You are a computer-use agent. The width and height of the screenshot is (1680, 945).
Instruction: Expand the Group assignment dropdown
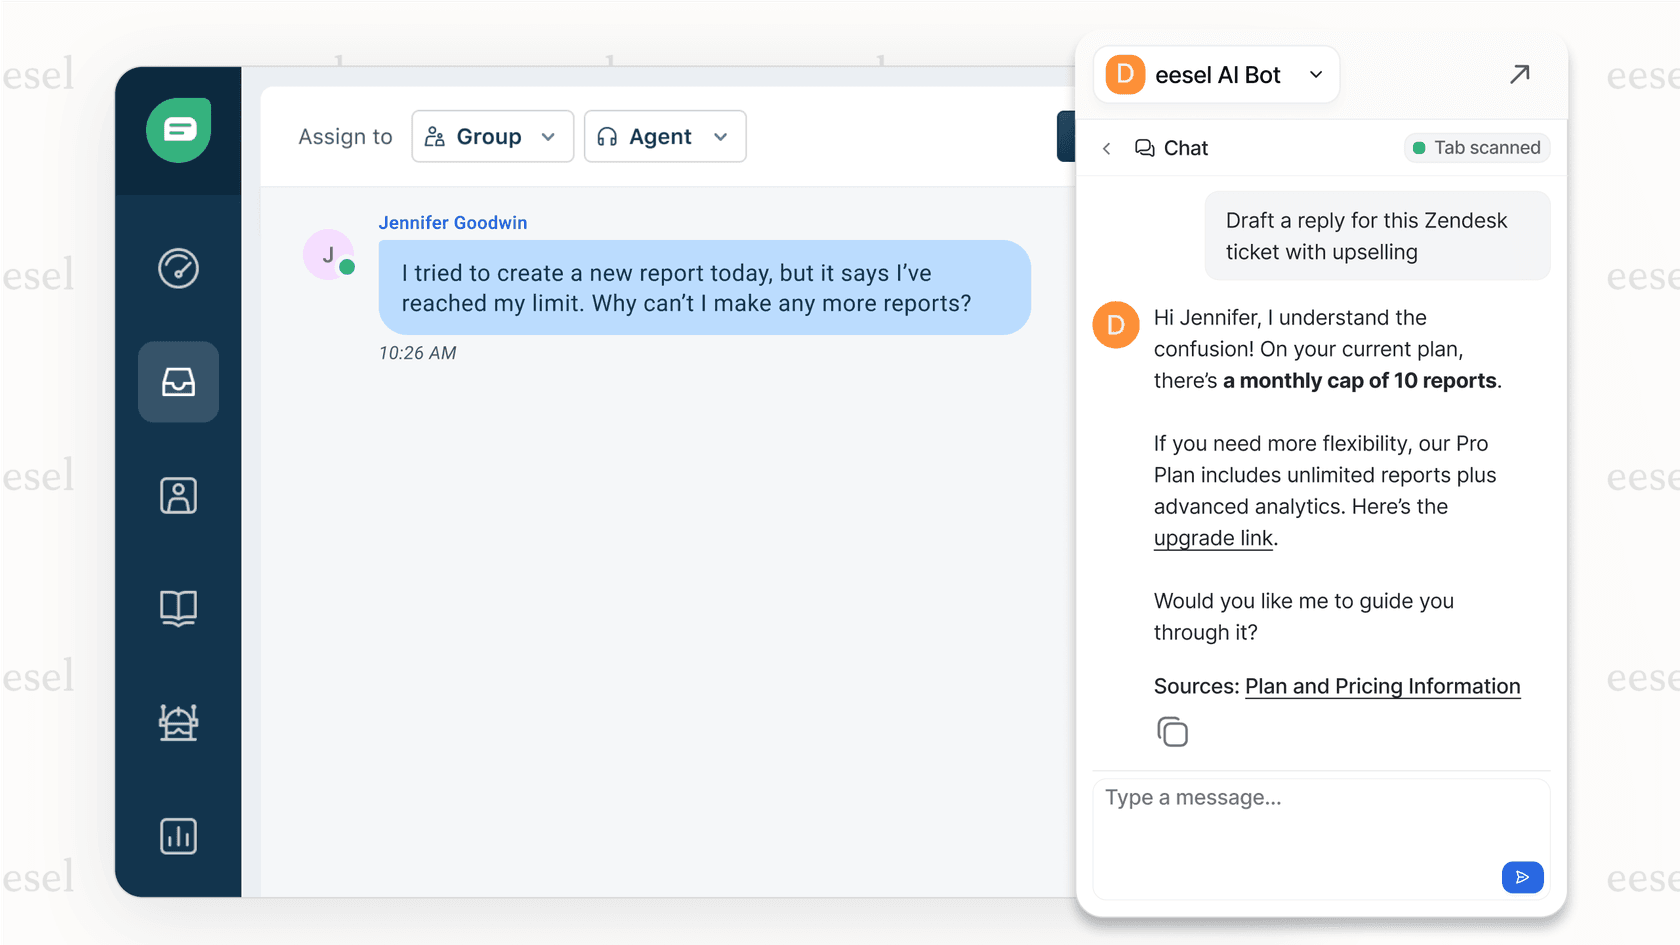tap(492, 136)
